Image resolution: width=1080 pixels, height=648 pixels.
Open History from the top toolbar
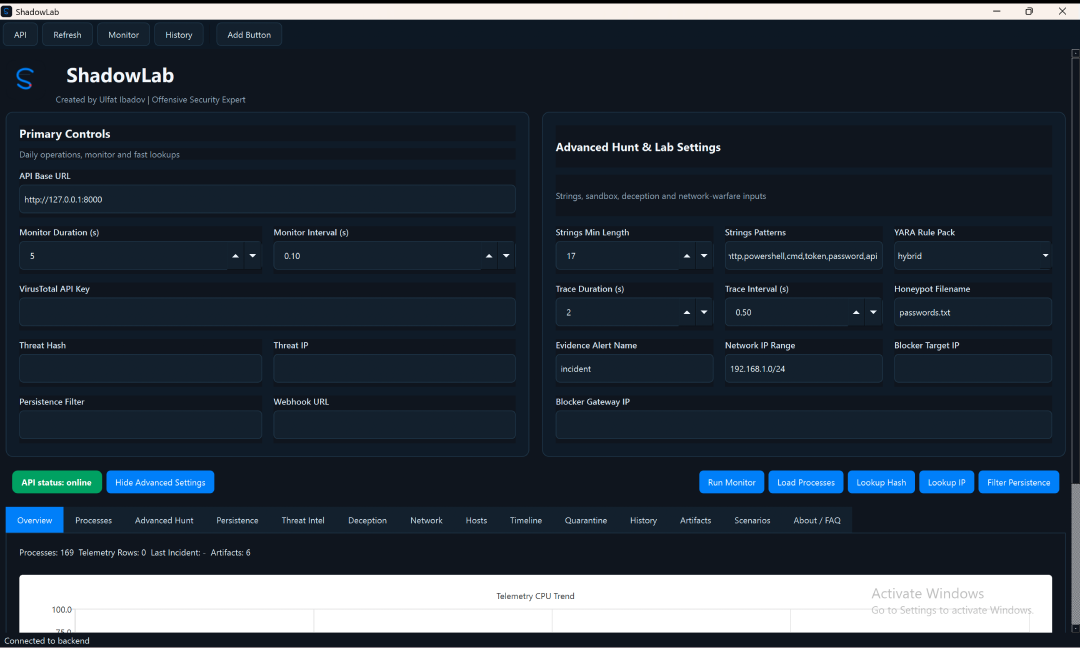178,33
